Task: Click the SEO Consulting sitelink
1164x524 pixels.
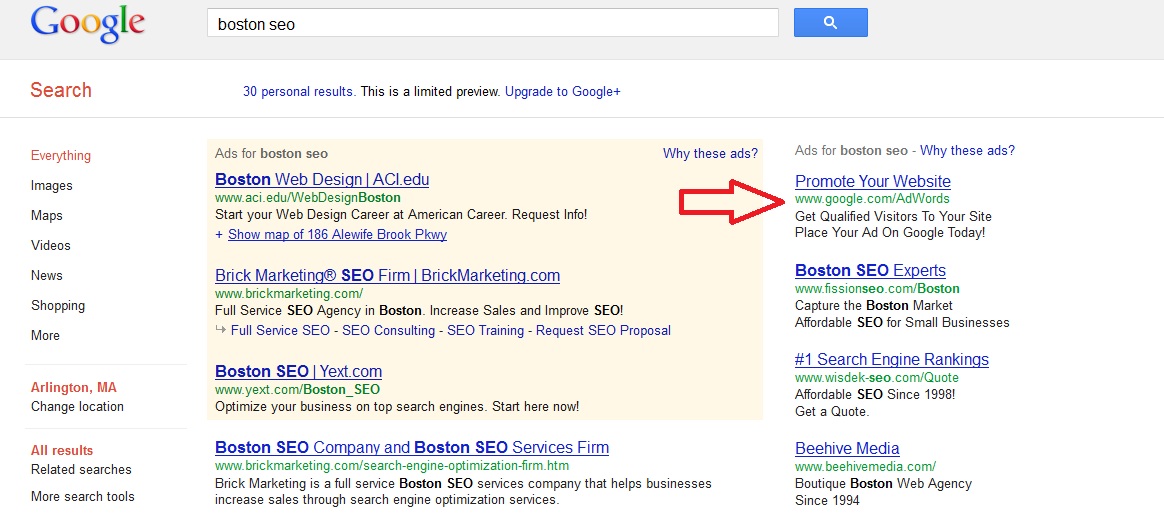Action: [x=388, y=330]
